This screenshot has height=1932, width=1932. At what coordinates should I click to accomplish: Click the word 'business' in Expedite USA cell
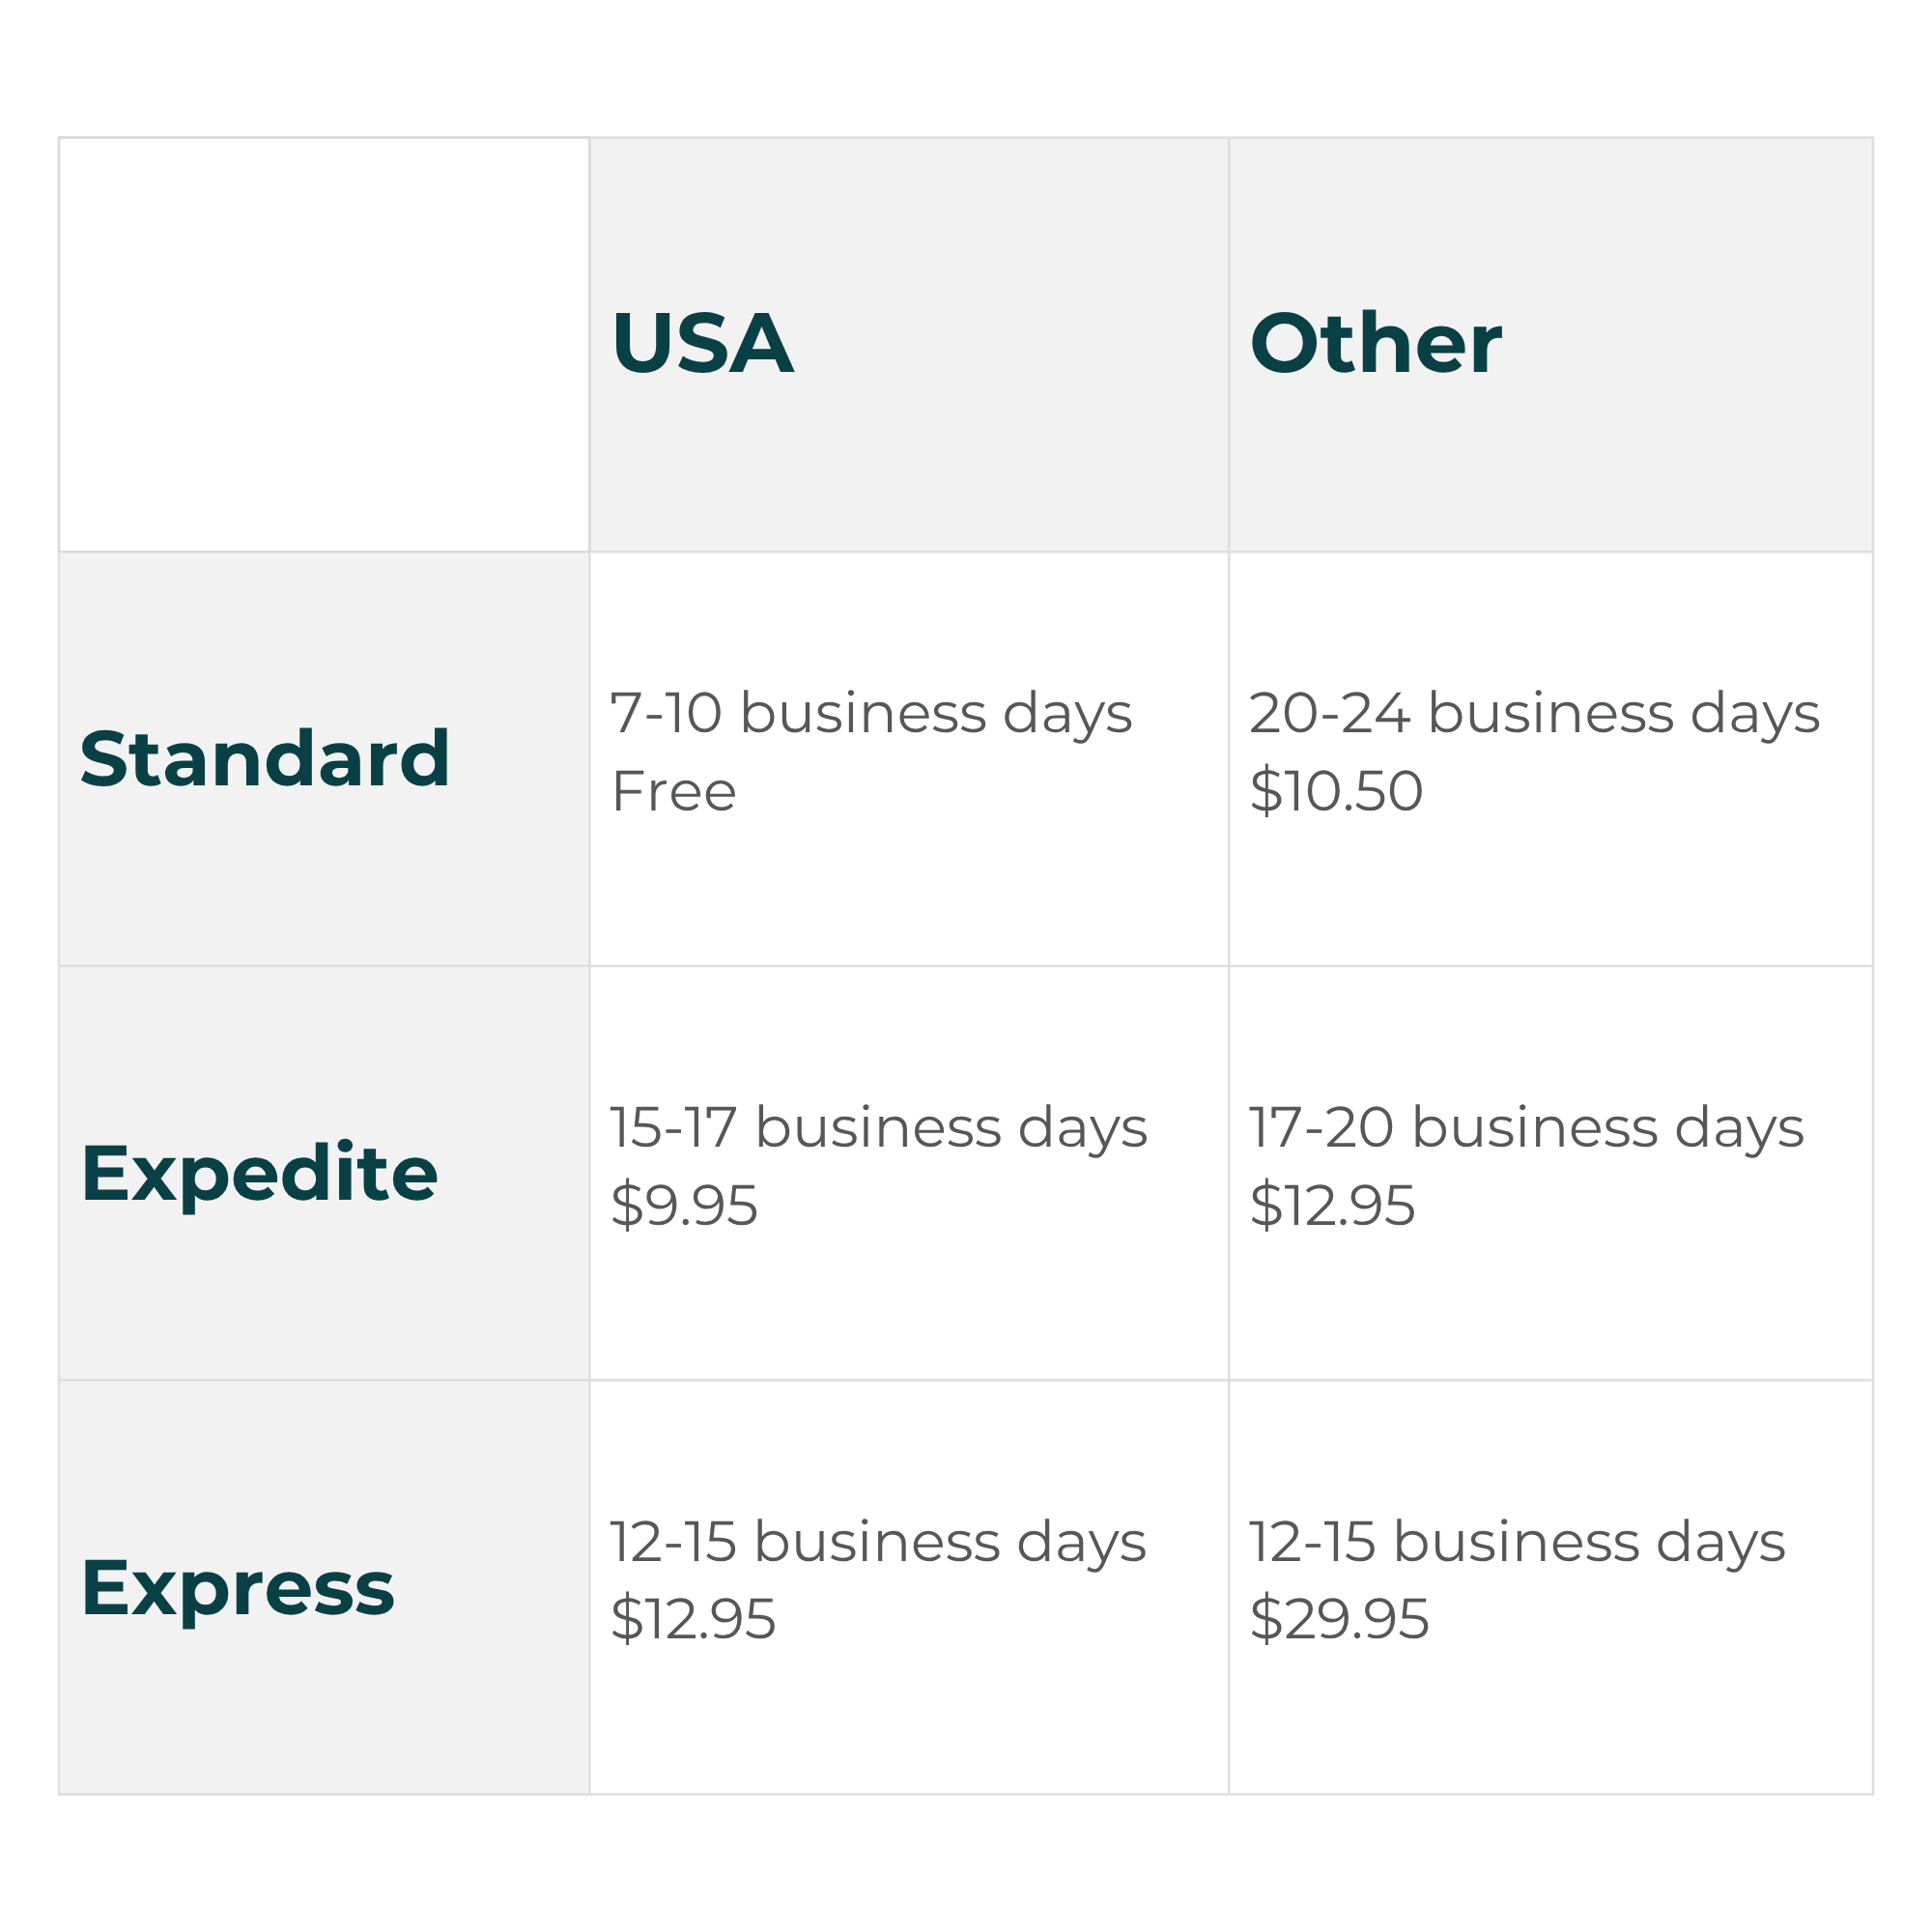click(877, 1128)
